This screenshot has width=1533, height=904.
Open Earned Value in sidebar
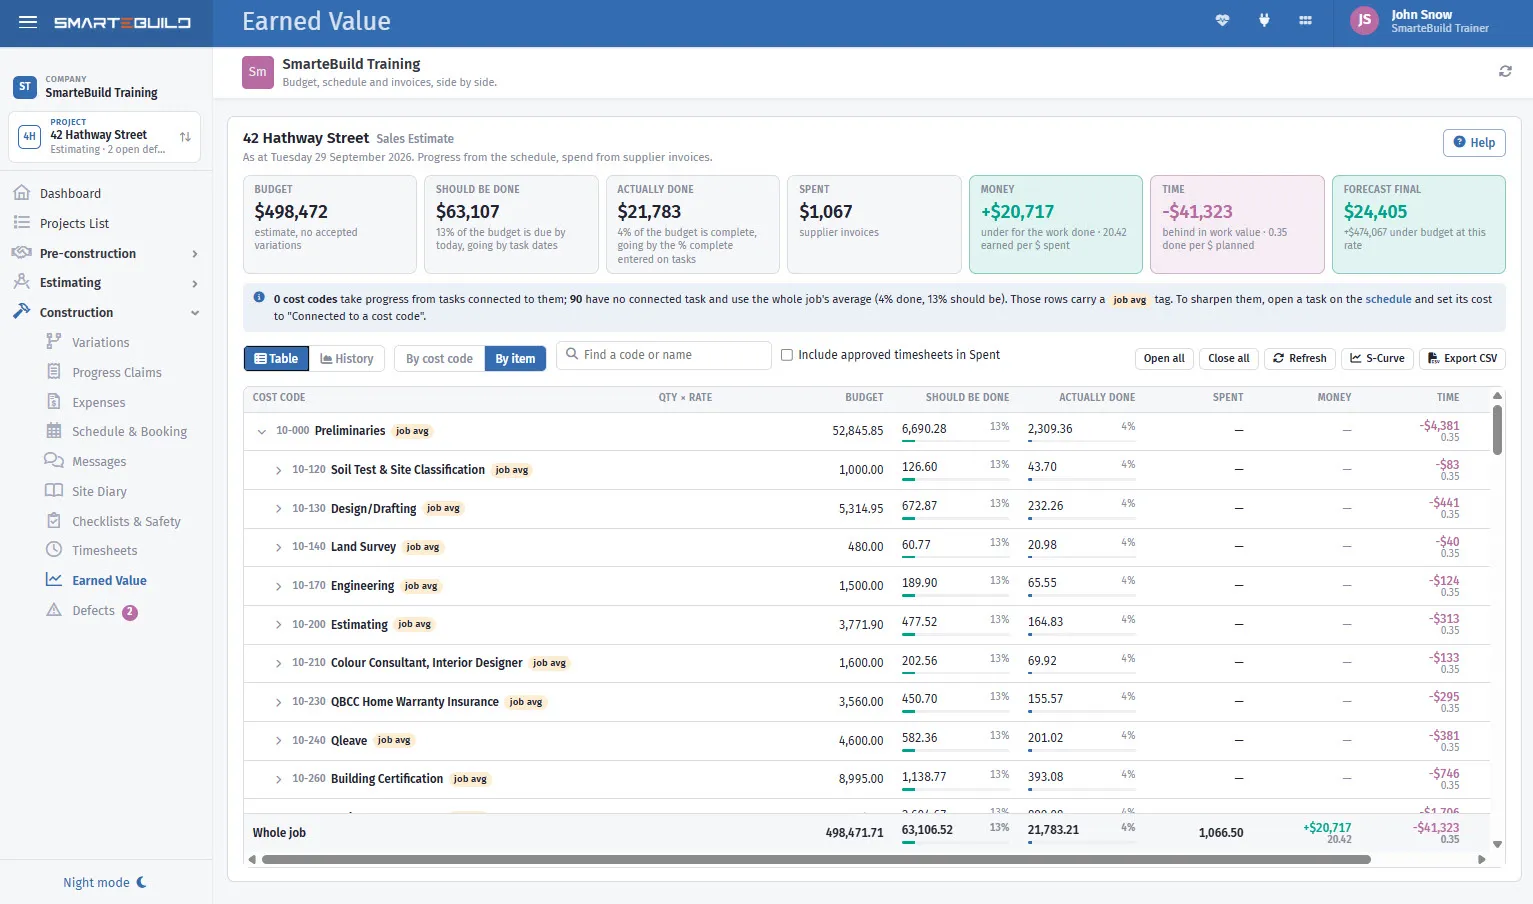(109, 580)
